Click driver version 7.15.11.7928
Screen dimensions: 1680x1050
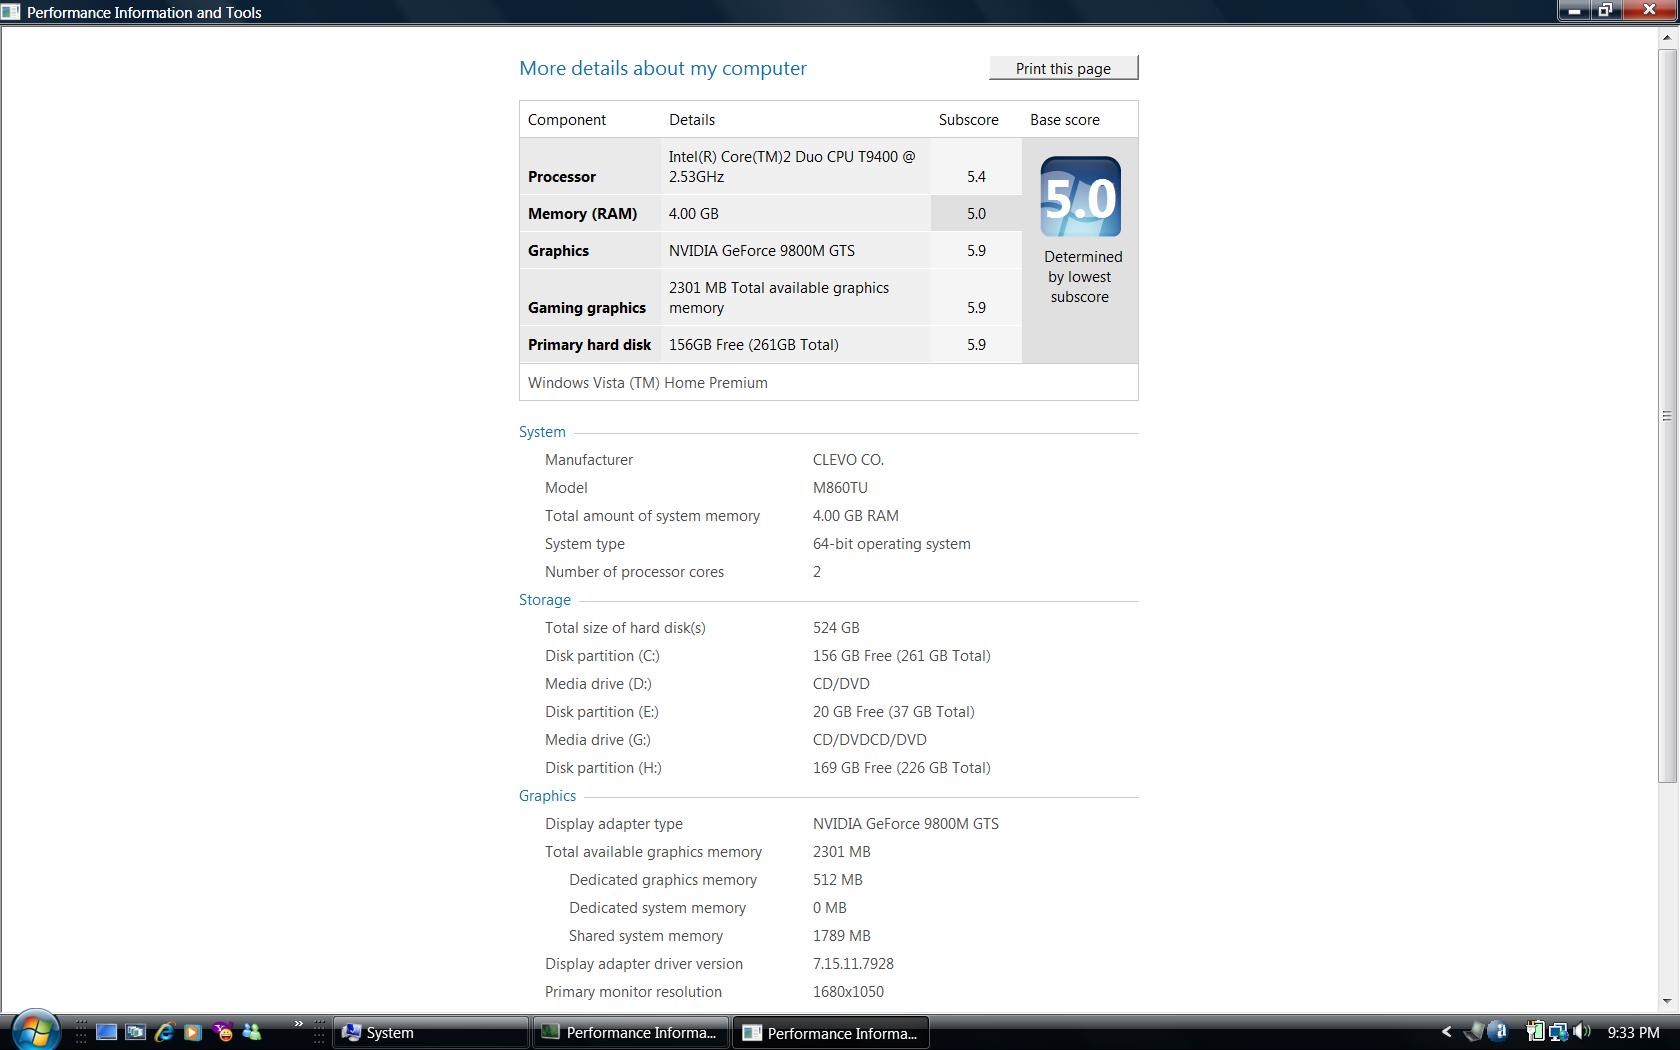pyautogui.click(x=853, y=964)
